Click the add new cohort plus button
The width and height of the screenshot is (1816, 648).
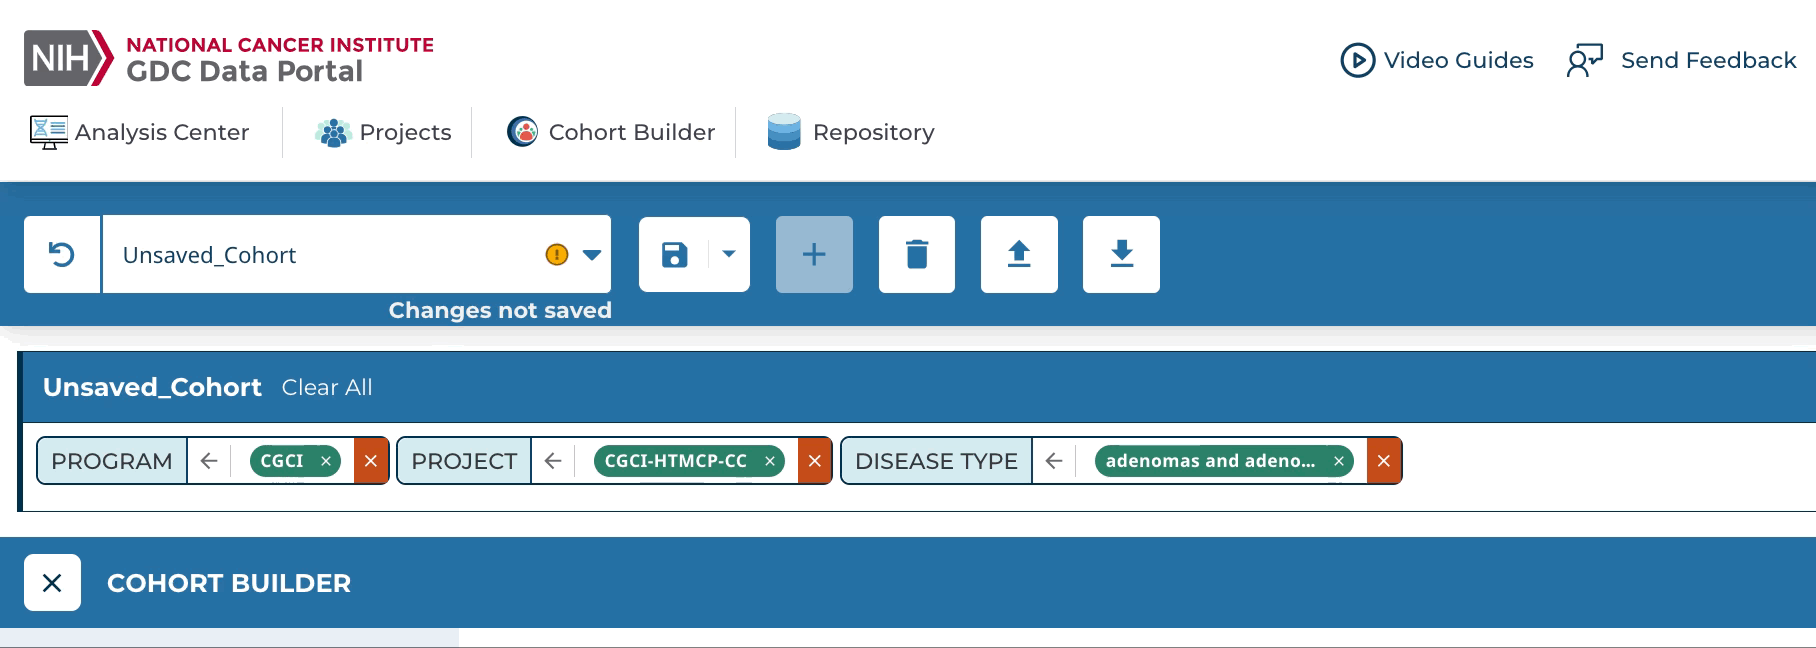click(x=814, y=255)
